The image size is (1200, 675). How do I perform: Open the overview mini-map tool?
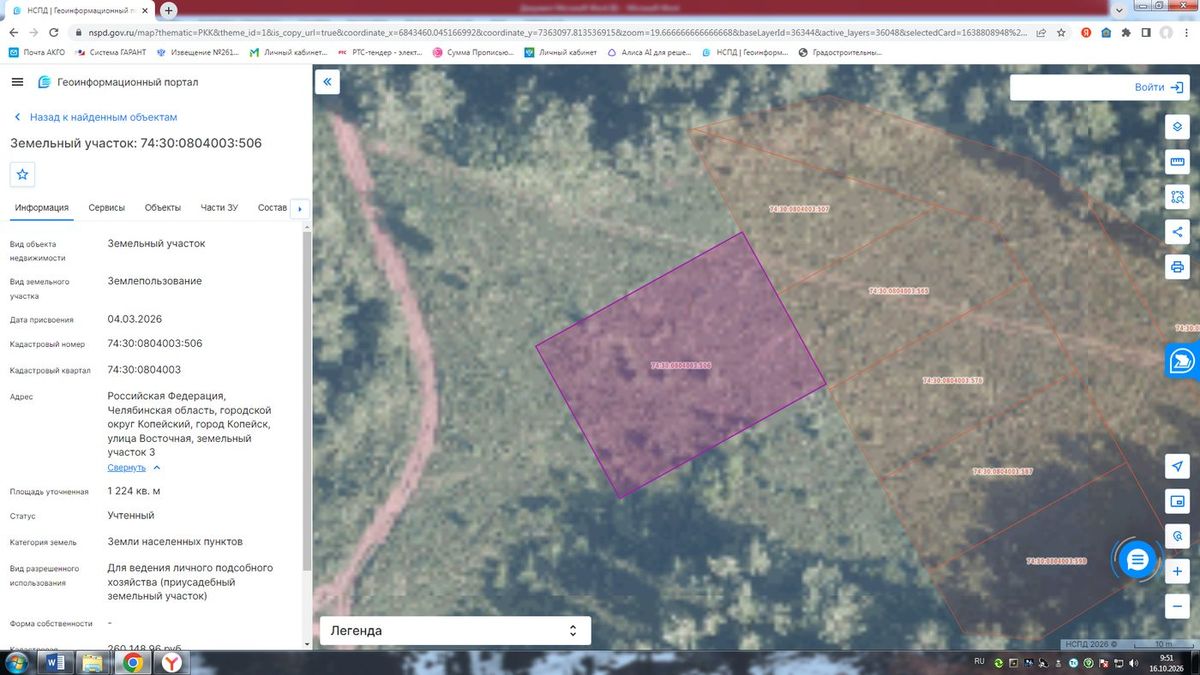pos(1177,501)
